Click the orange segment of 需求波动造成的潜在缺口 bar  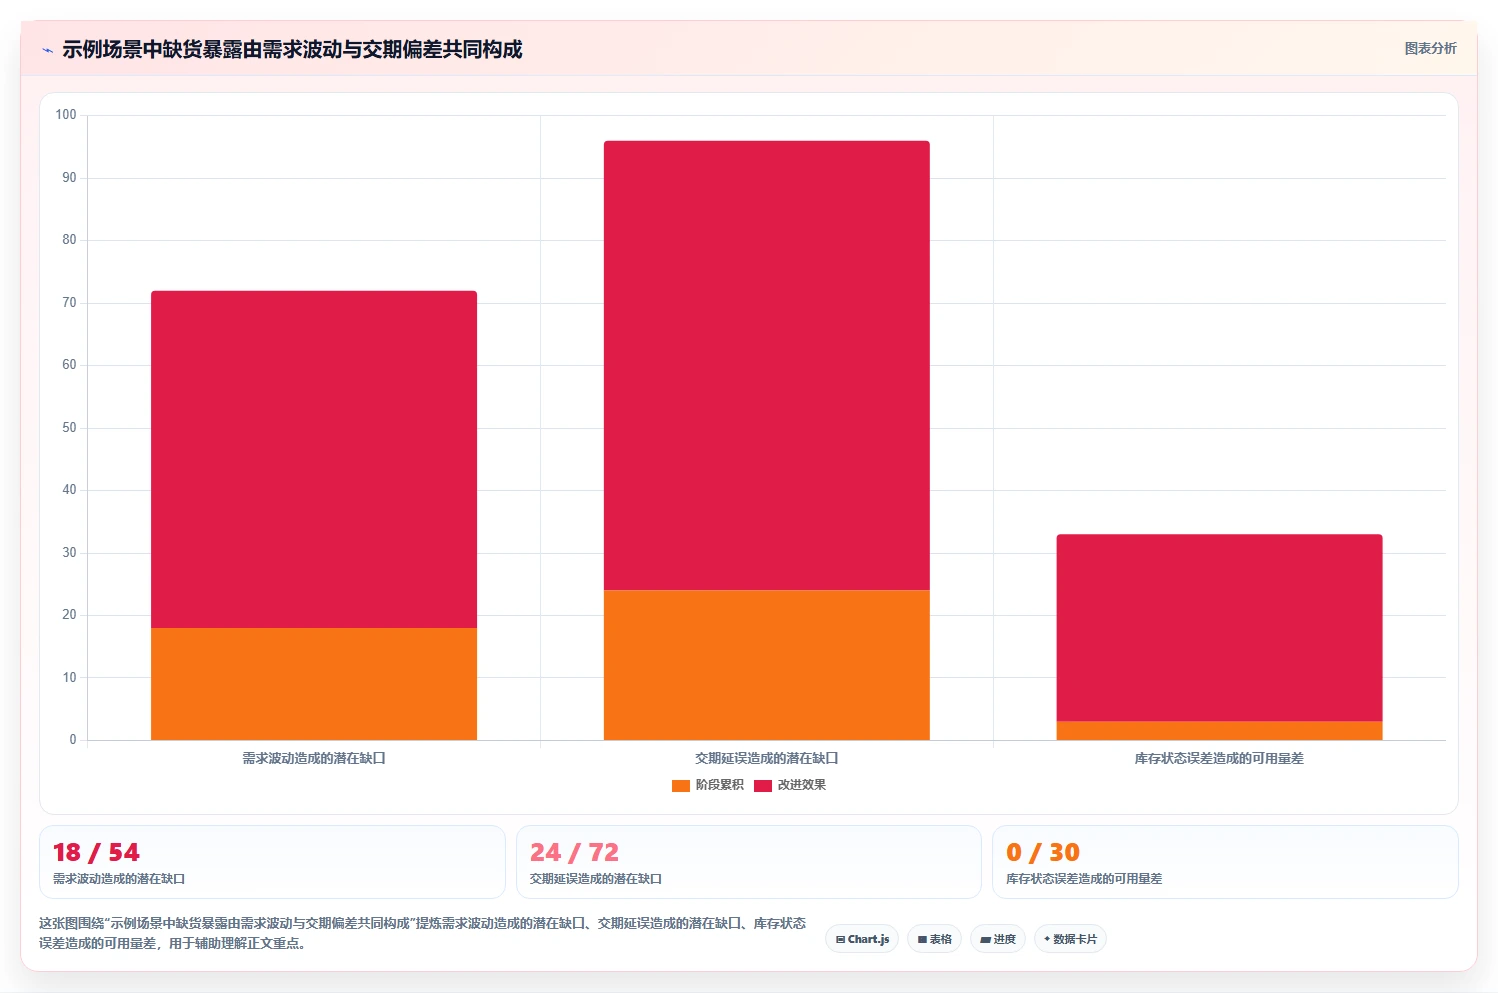314,684
